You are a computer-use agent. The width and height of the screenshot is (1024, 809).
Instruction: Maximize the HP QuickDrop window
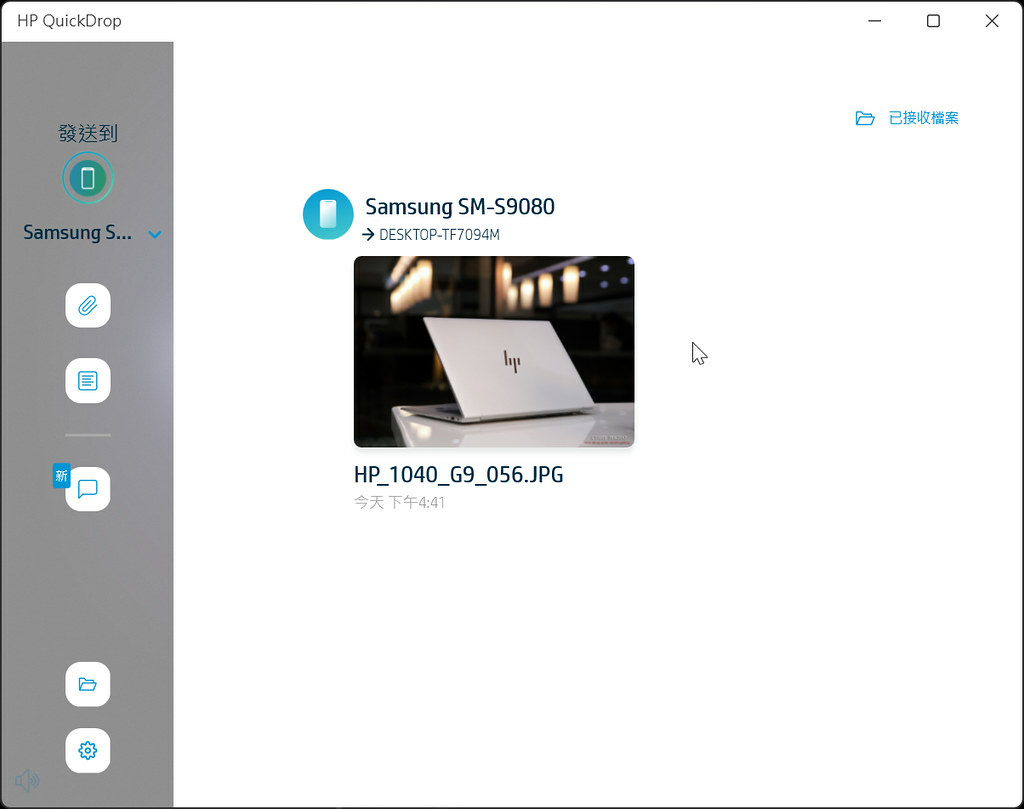coord(933,21)
